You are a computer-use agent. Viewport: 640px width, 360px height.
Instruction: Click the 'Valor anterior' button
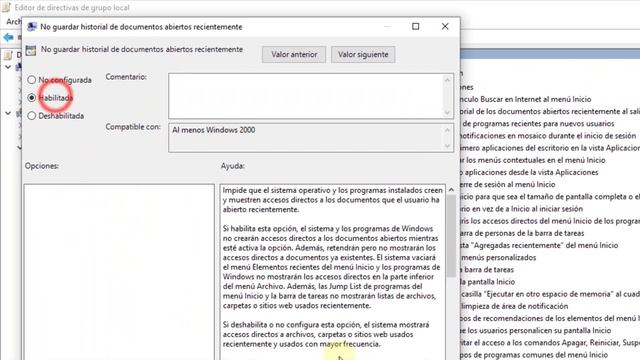pos(294,54)
